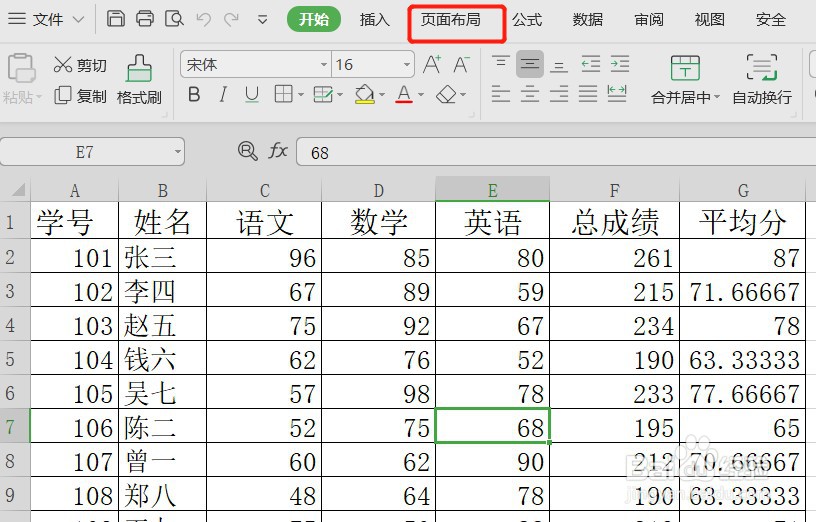Click cell with 钱六

click(162, 359)
